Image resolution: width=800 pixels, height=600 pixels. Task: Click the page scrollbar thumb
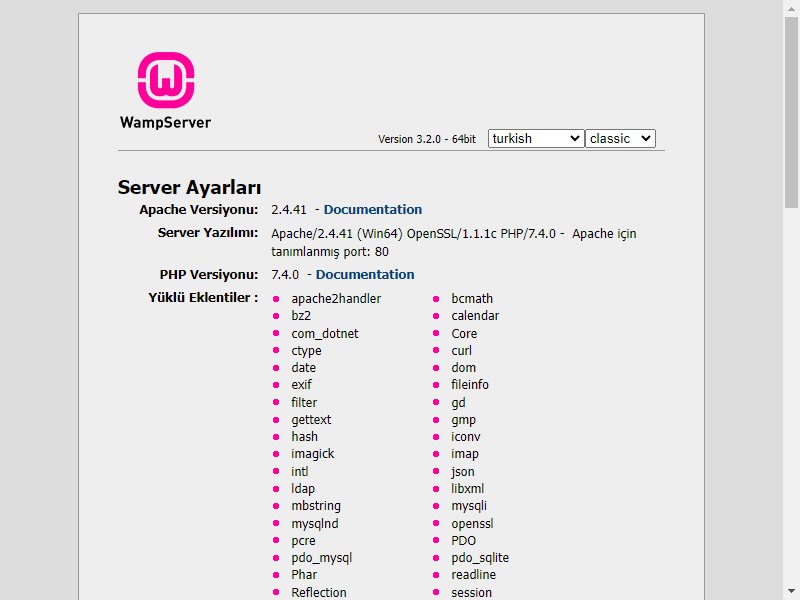(x=791, y=112)
